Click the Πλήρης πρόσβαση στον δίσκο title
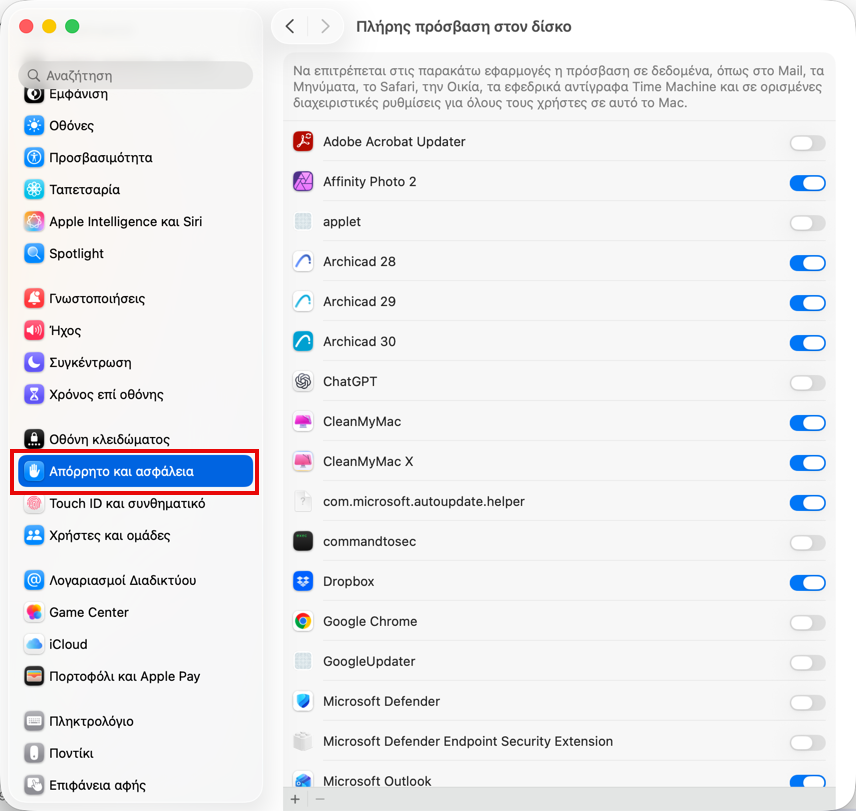This screenshot has width=856, height=811. 463,27
